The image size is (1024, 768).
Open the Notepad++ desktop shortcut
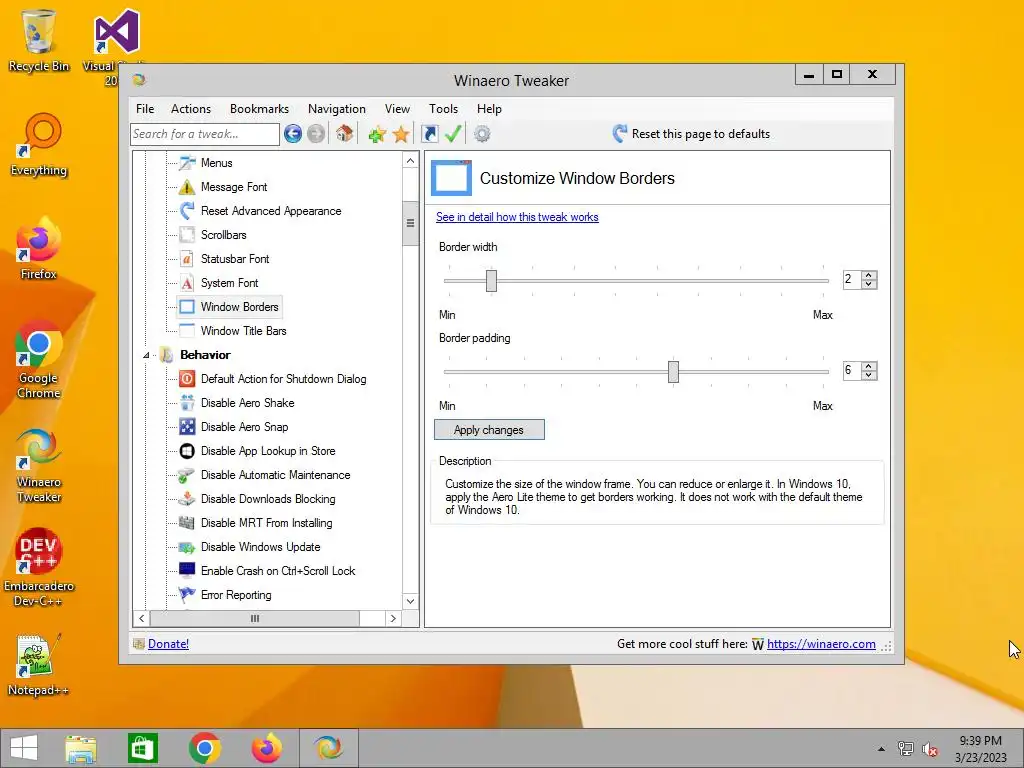pyautogui.click(x=38, y=664)
